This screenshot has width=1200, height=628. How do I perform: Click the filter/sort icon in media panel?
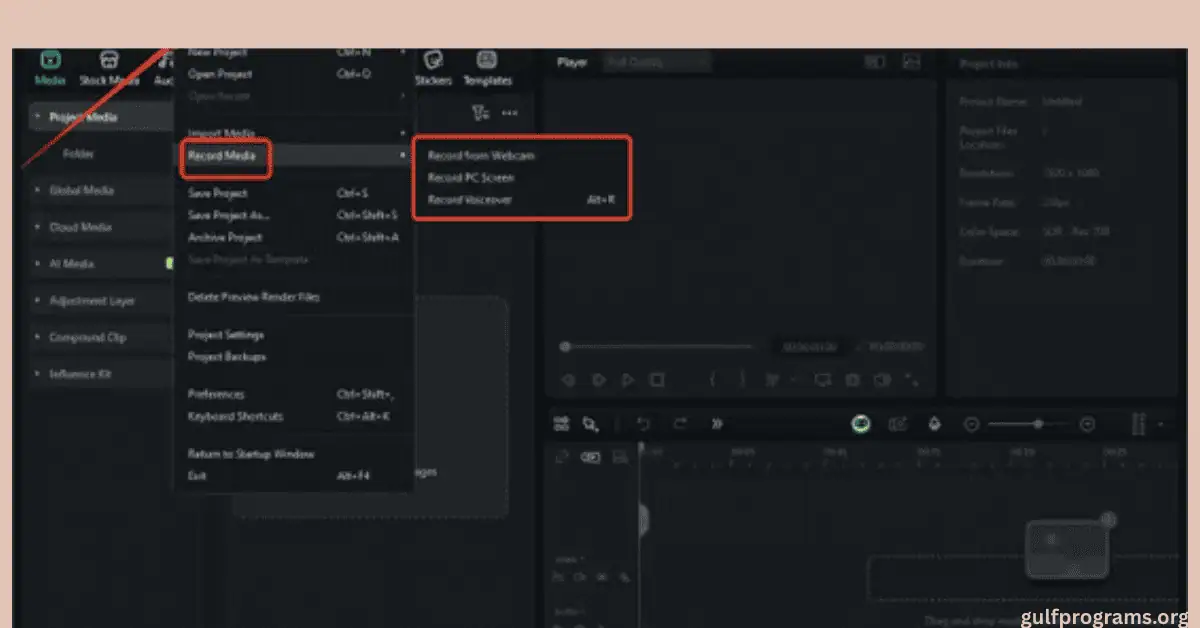pos(480,113)
